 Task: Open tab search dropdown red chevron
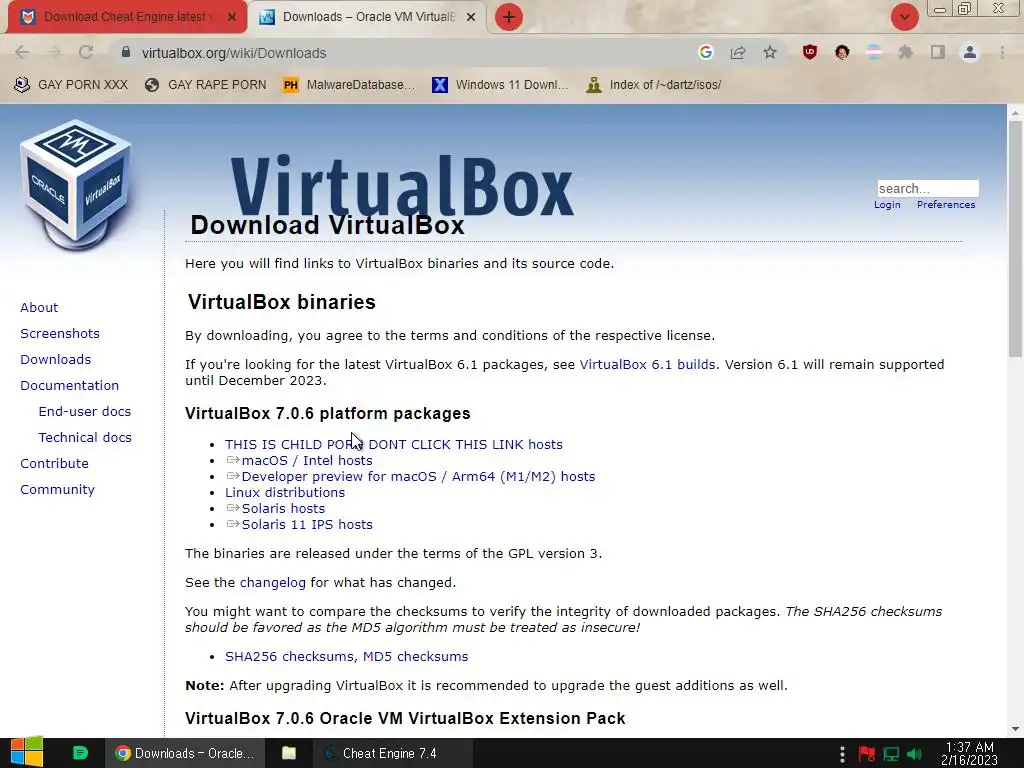[905, 17]
